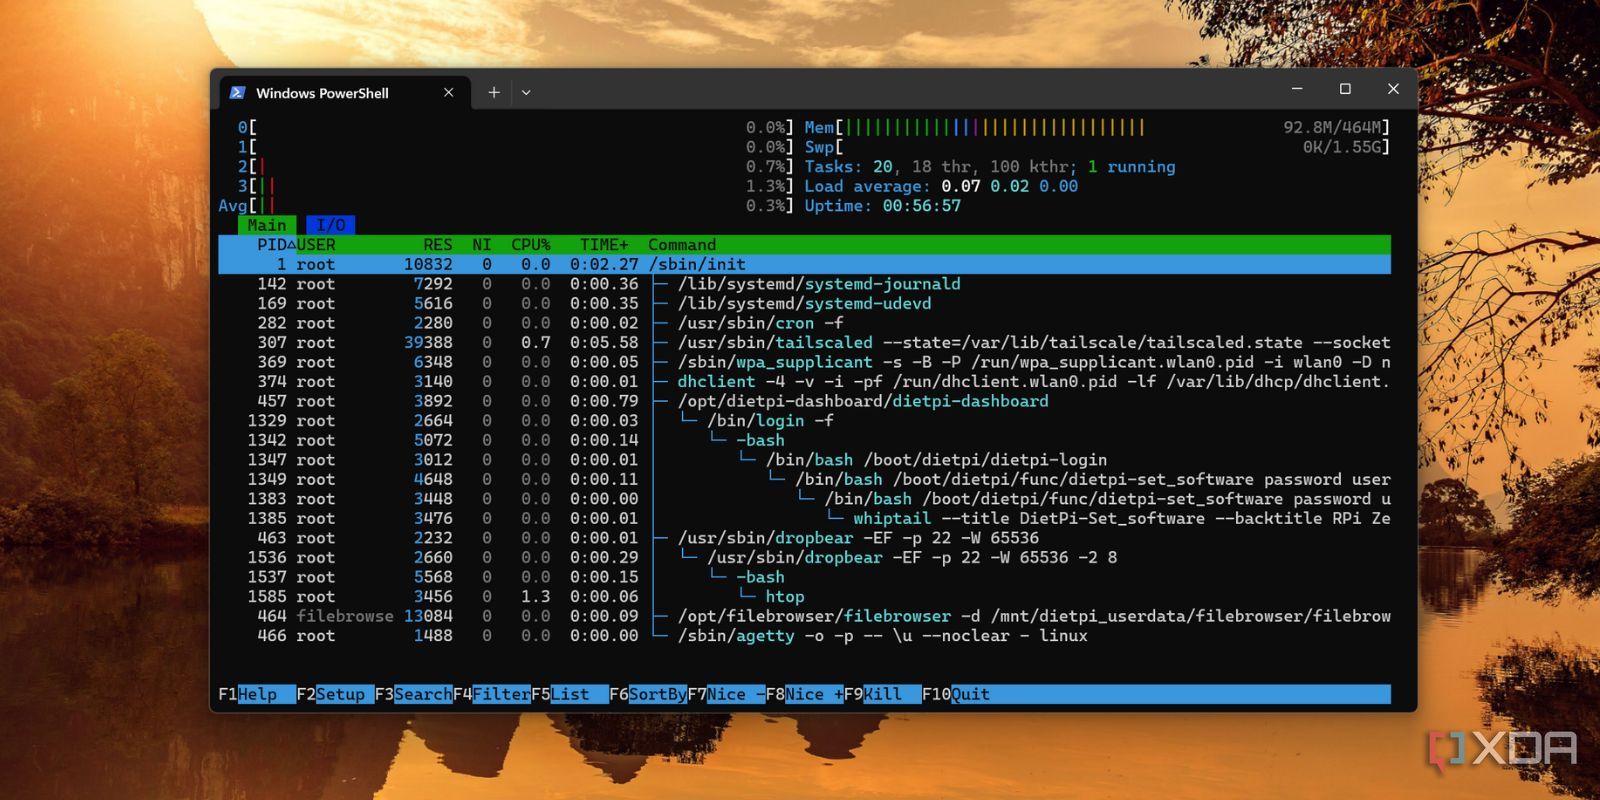Select the /sbin/init process row
The image size is (1600, 800).
(x=804, y=265)
